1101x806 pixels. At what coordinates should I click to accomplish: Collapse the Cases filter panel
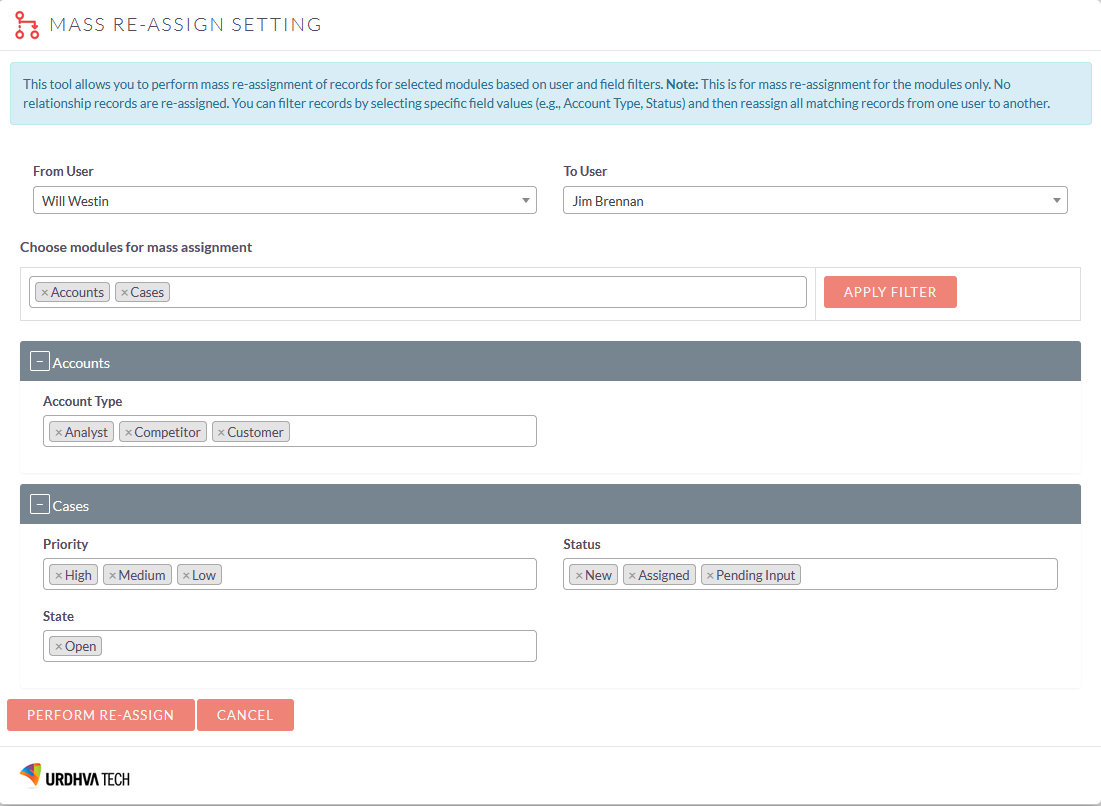click(x=39, y=503)
